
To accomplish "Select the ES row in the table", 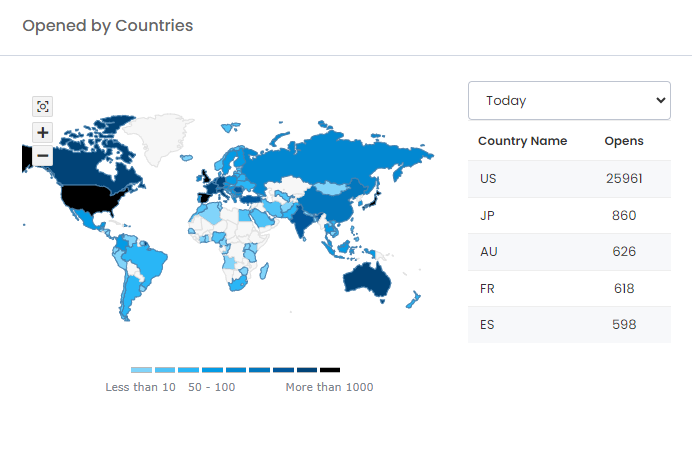I will (x=569, y=324).
